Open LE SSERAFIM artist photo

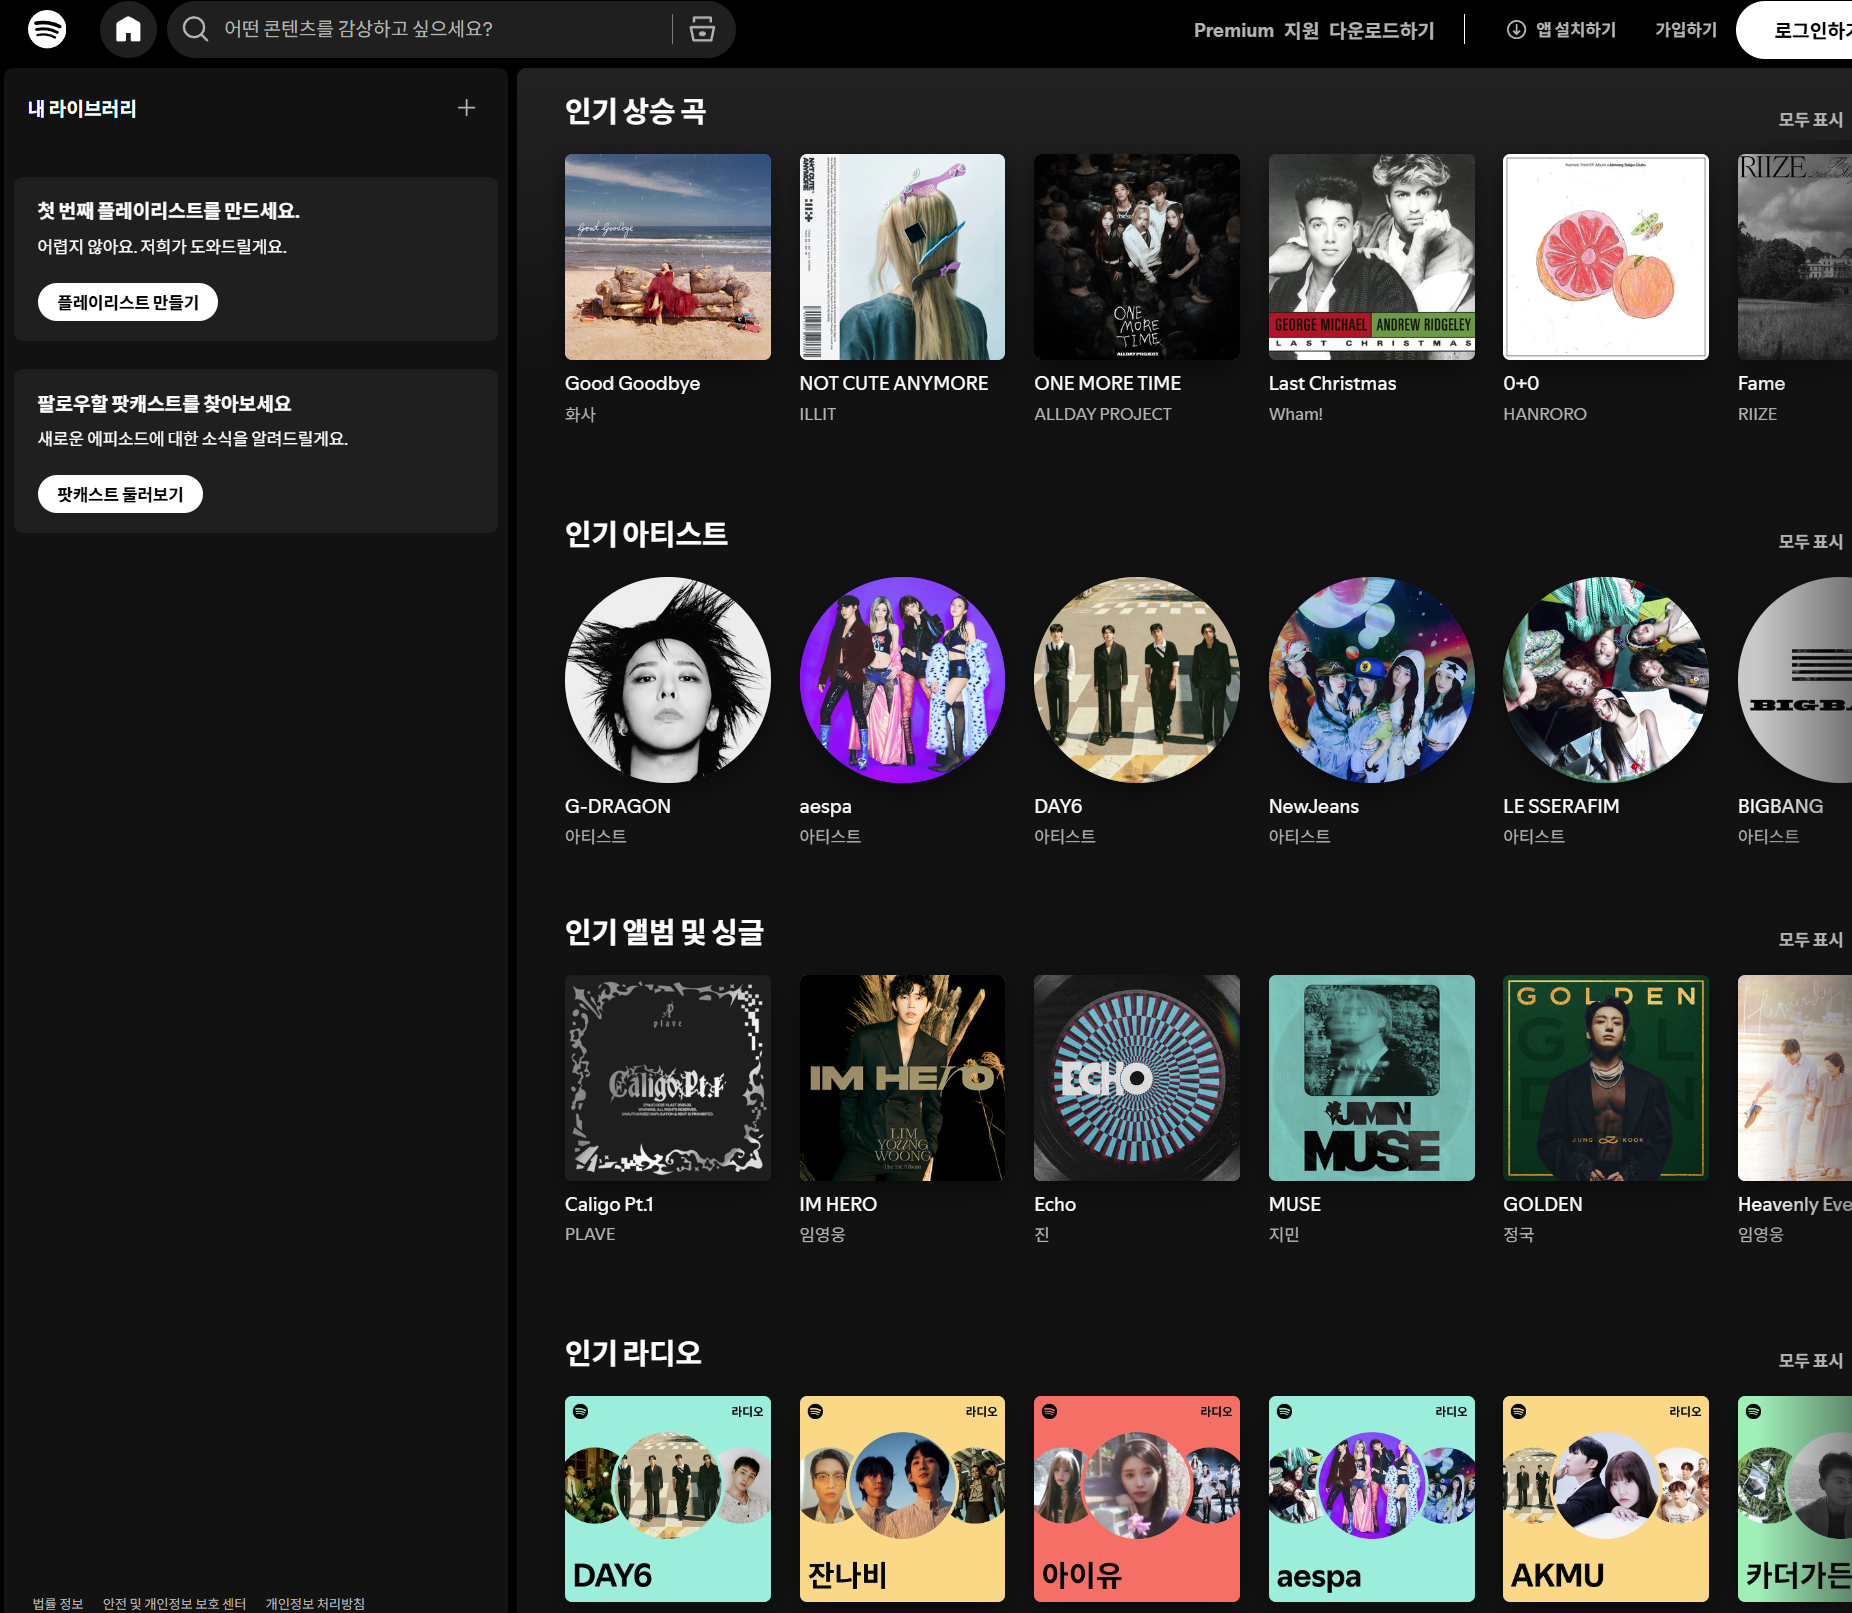pyautogui.click(x=1606, y=680)
